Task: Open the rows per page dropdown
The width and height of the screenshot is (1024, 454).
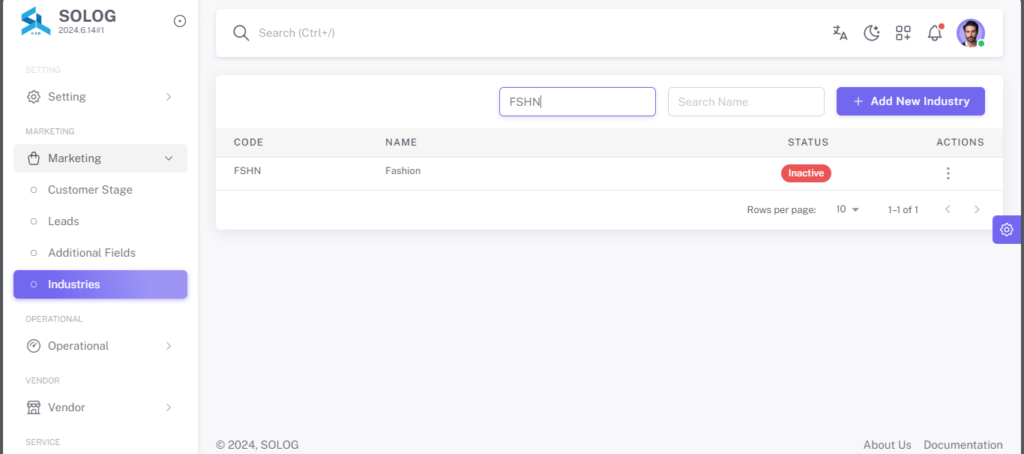Action: click(848, 210)
